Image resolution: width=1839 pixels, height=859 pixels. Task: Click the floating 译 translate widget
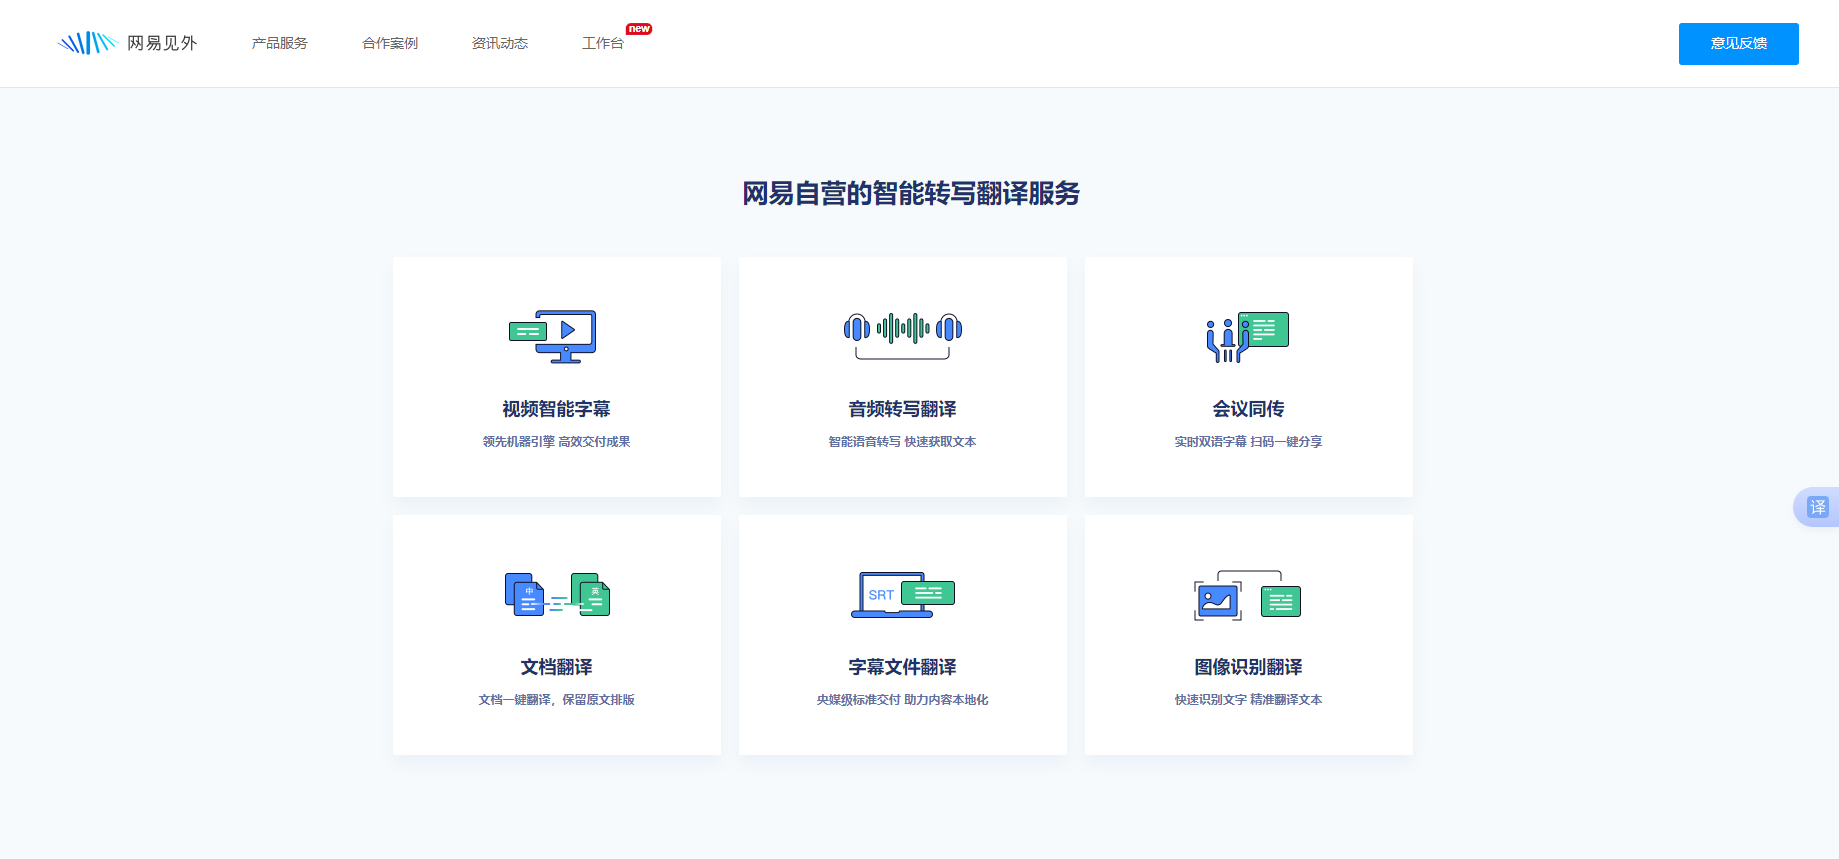click(1816, 507)
